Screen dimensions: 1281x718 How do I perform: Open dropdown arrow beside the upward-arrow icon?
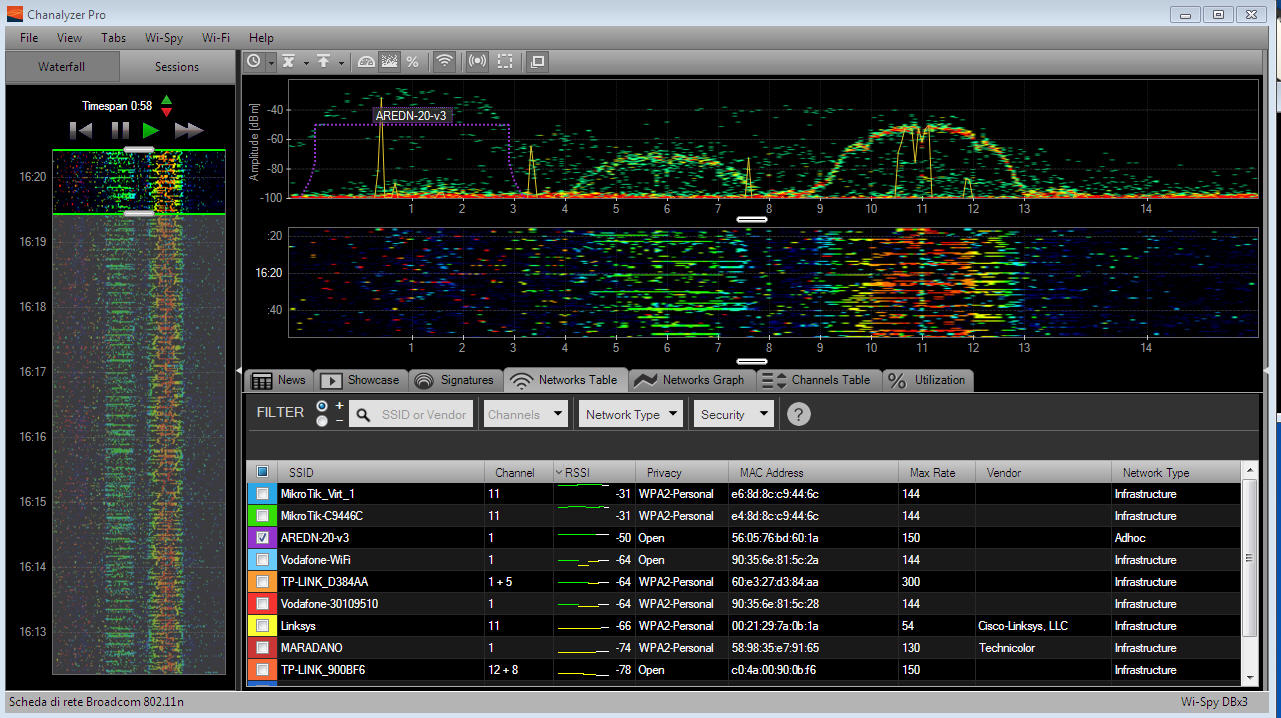340,62
